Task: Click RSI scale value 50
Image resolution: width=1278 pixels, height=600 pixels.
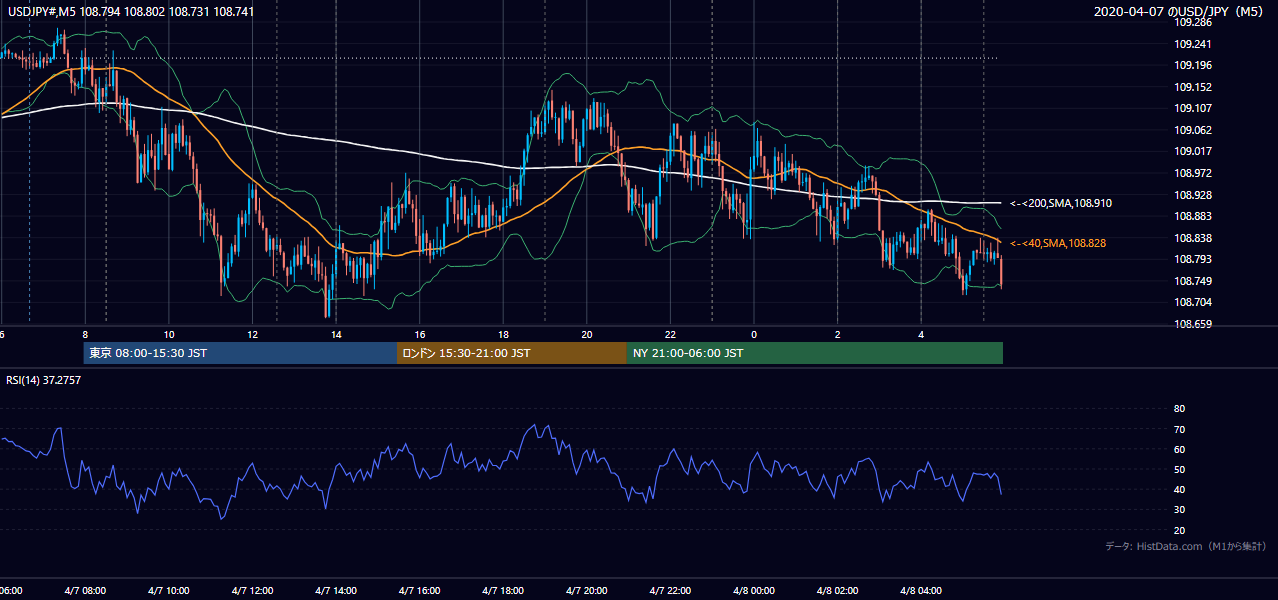Action: [1179, 469]
